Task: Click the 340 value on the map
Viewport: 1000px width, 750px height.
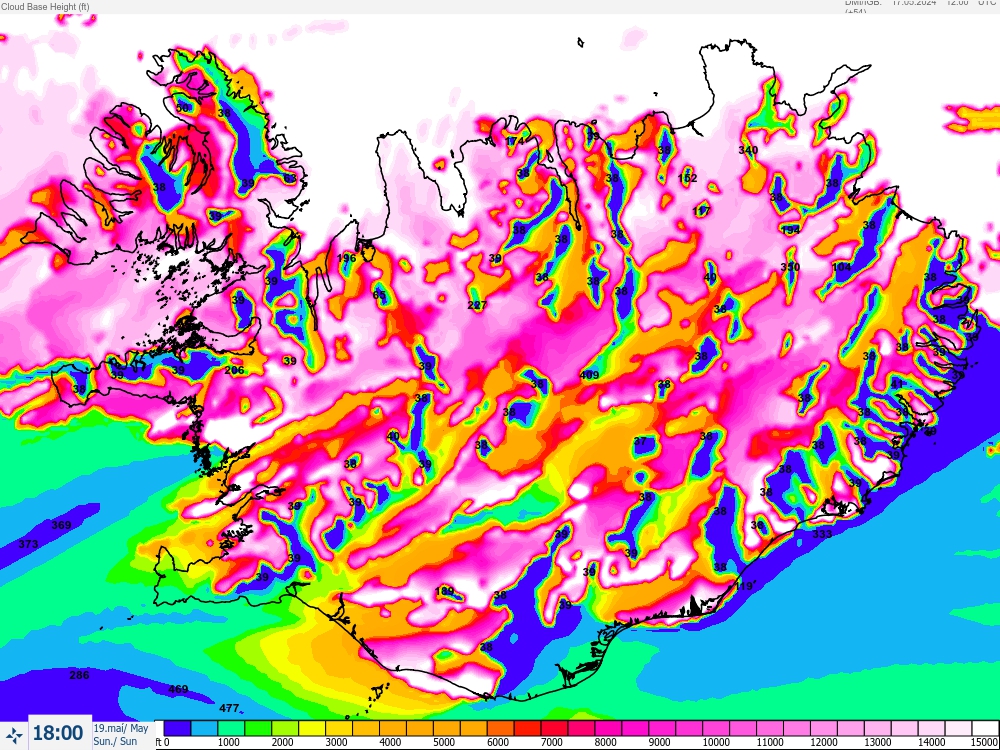Action: click(x=748, y=150)
